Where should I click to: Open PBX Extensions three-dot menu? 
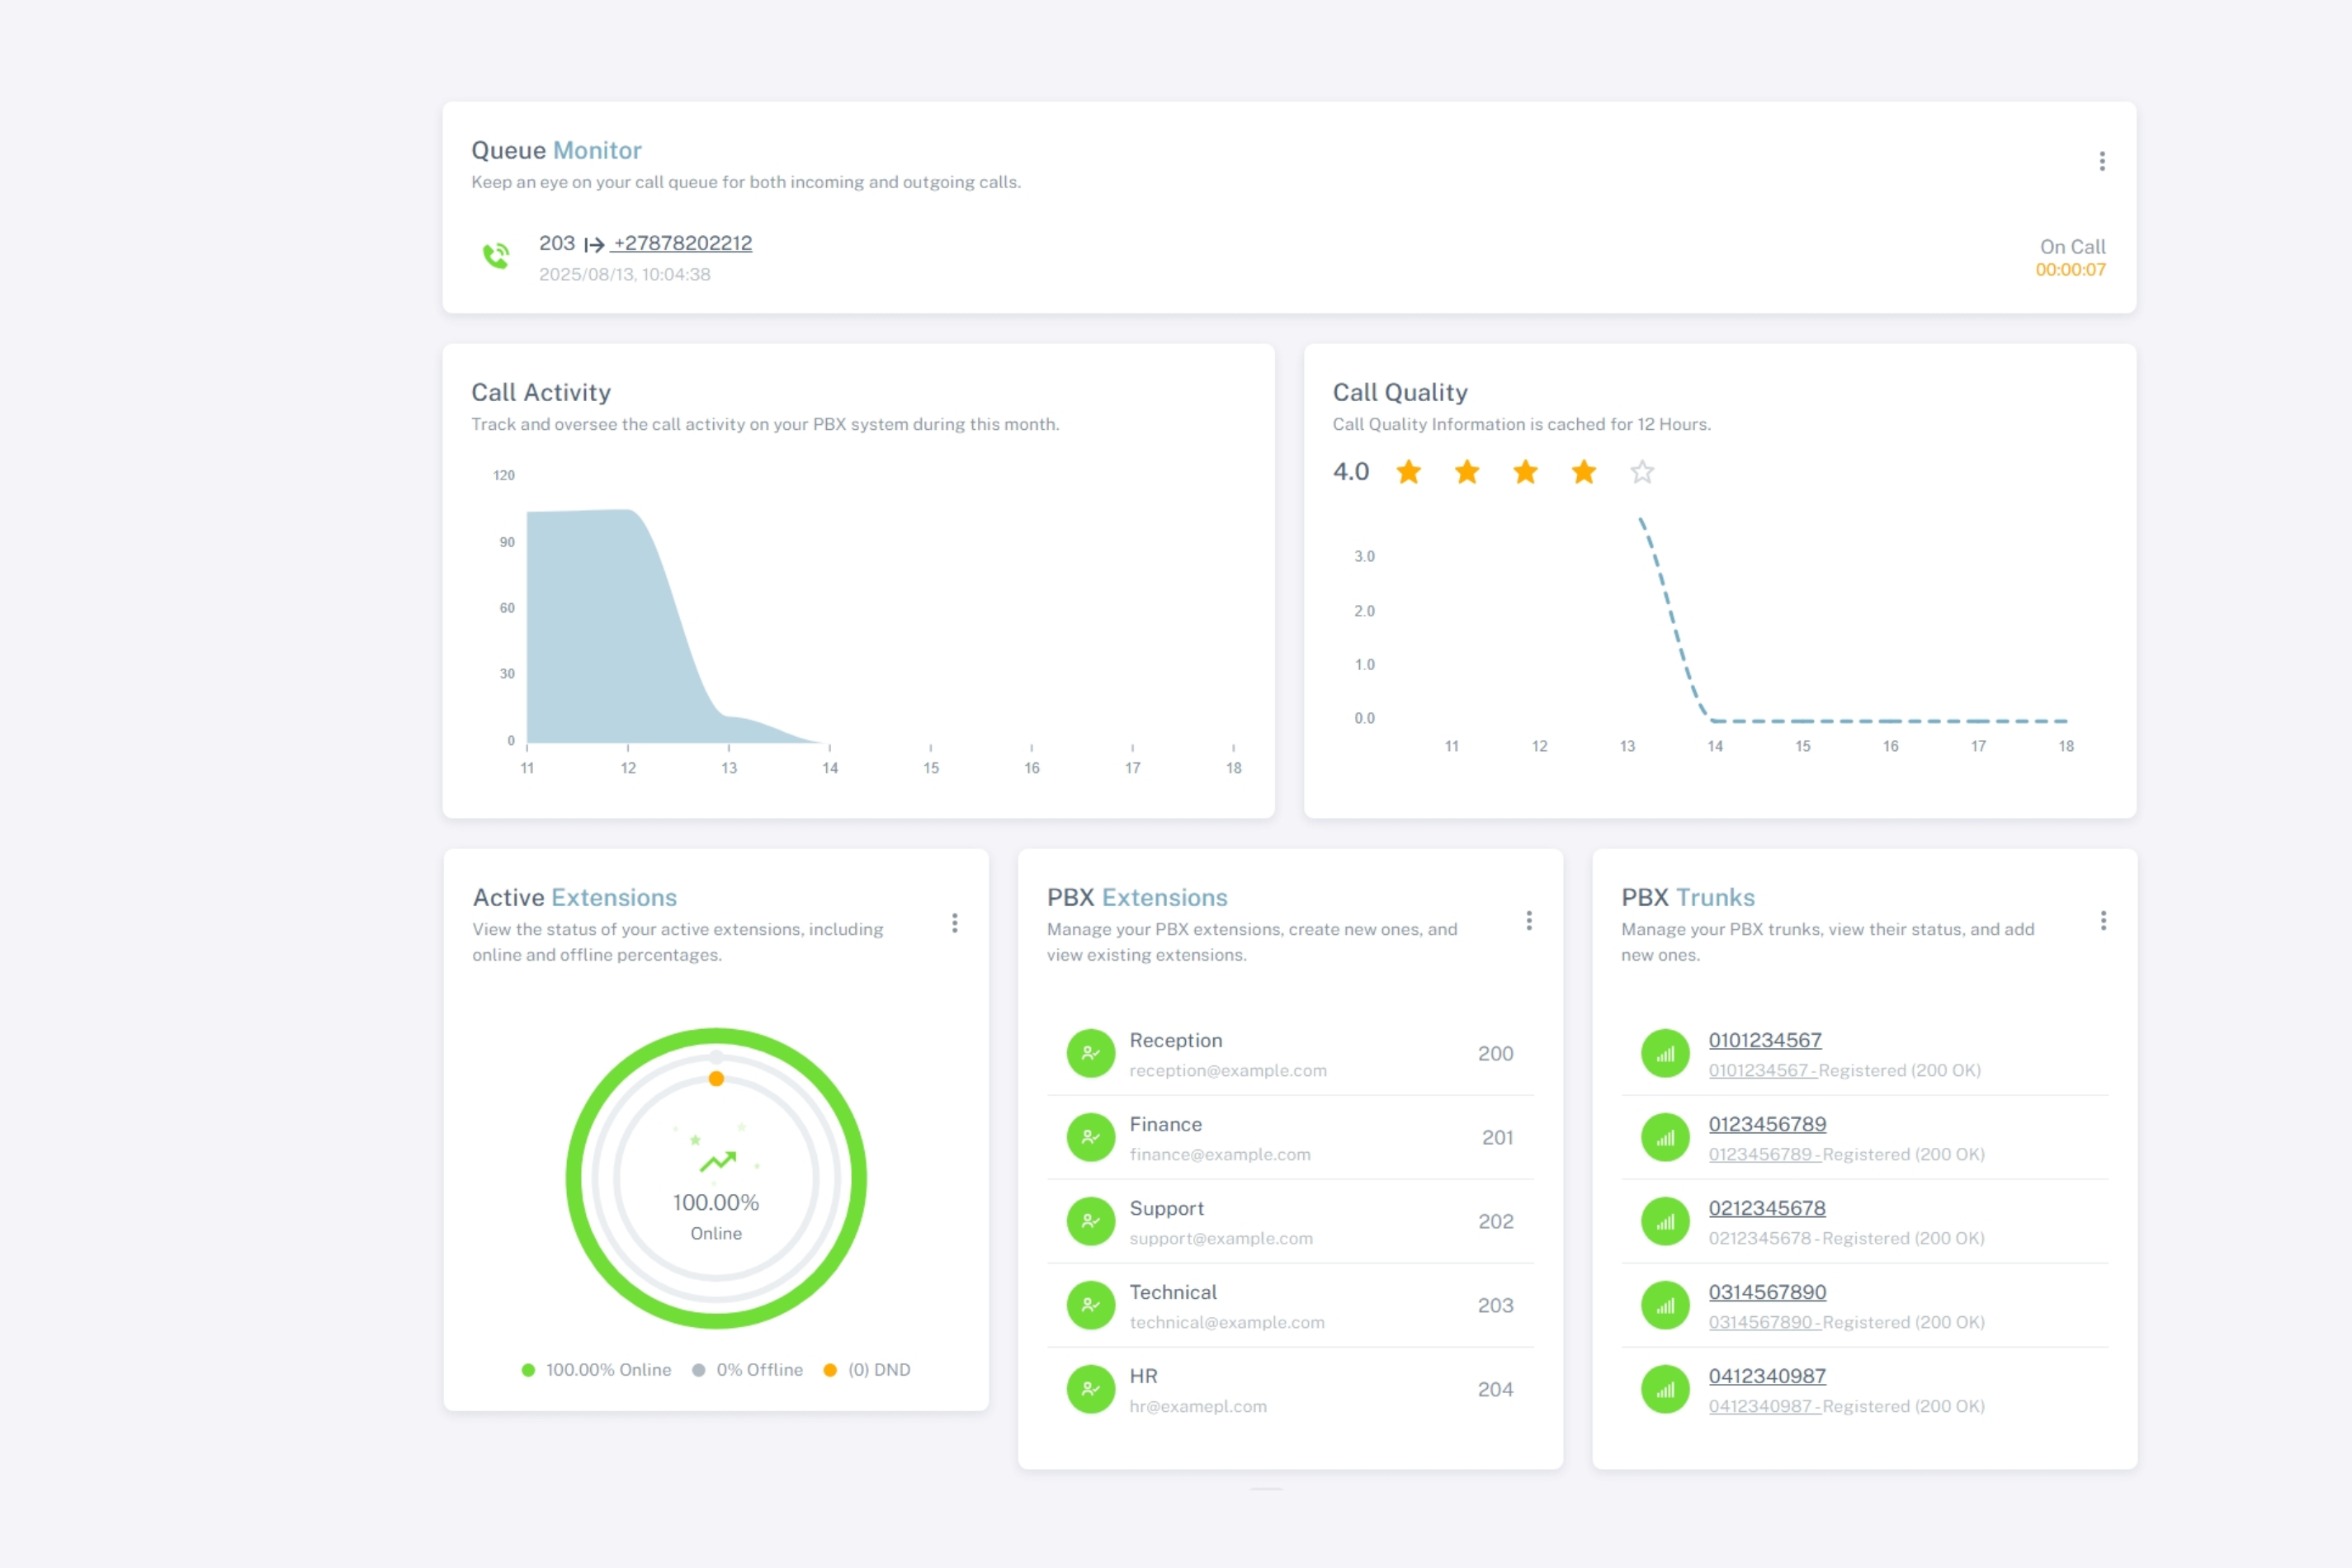1529,920
